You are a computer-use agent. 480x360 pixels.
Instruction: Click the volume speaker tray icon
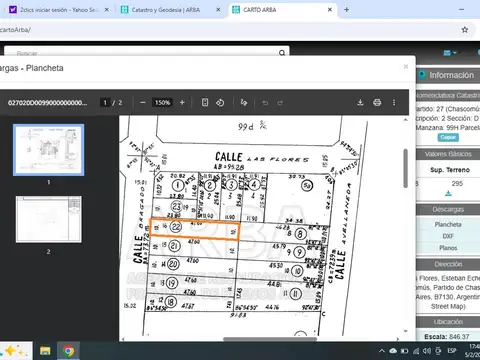[427, 351]
